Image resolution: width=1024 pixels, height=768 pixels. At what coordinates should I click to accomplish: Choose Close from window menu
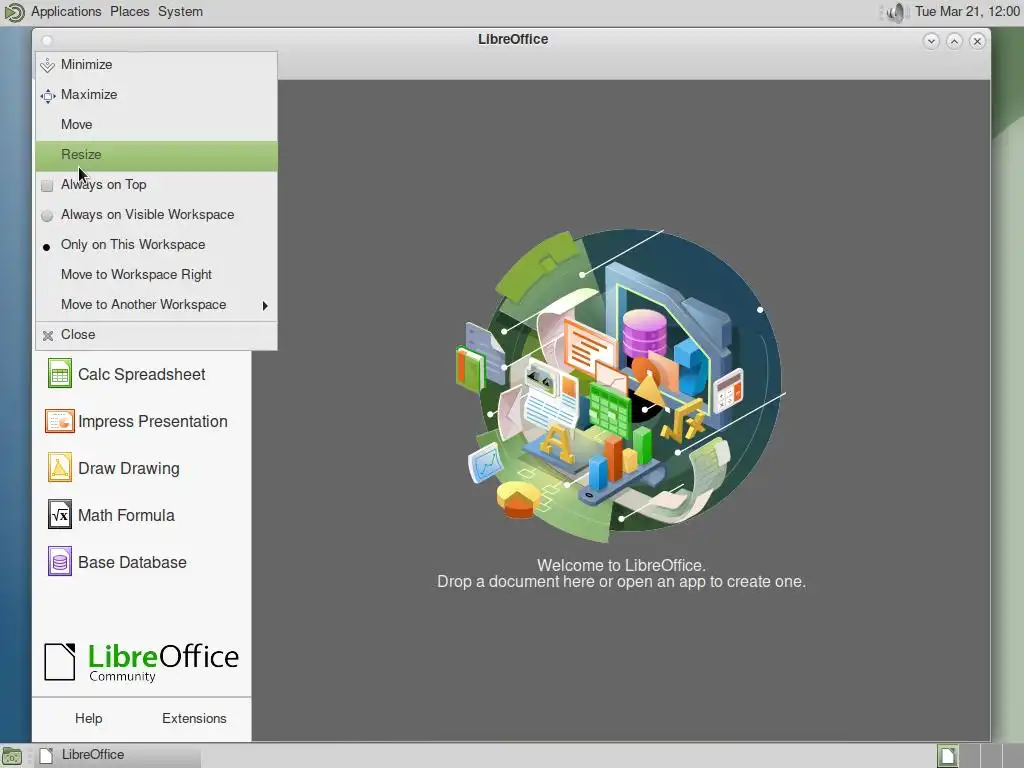(x=156, y=335)
